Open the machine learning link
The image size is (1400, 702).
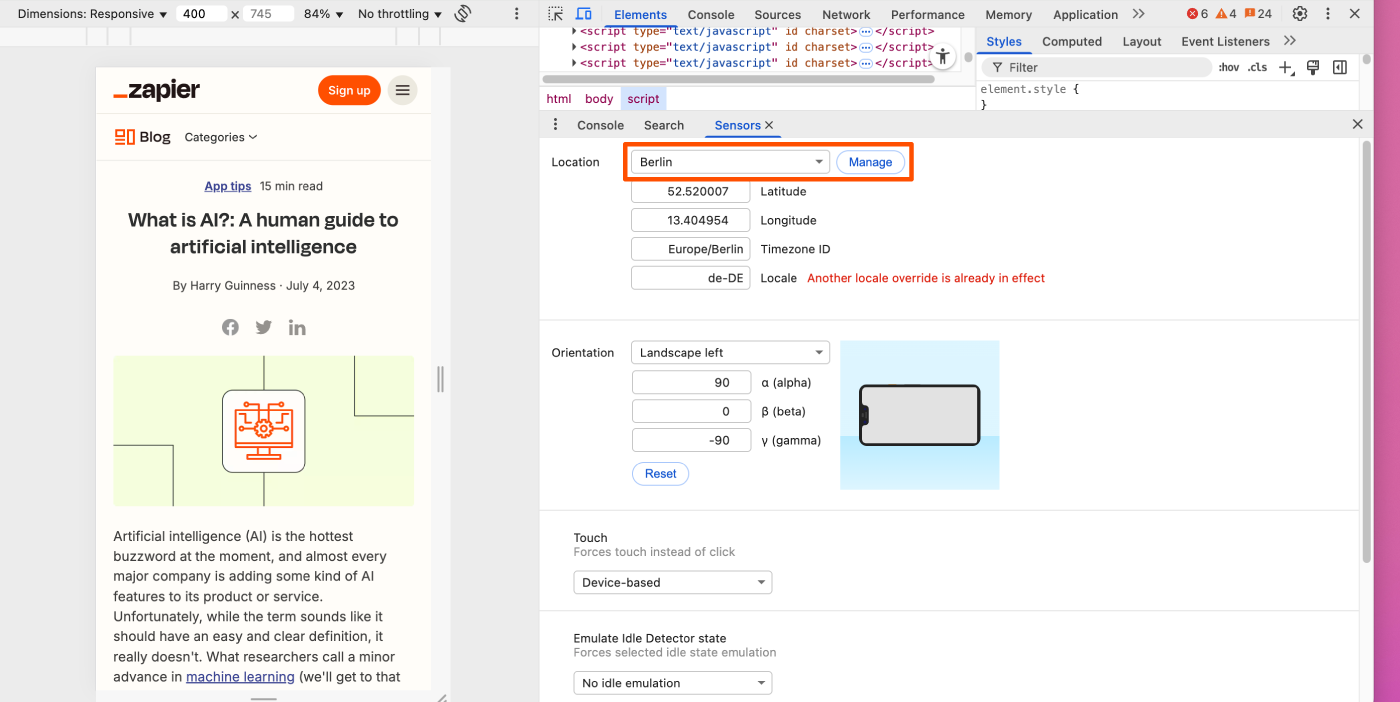click(x=240, y=677)
